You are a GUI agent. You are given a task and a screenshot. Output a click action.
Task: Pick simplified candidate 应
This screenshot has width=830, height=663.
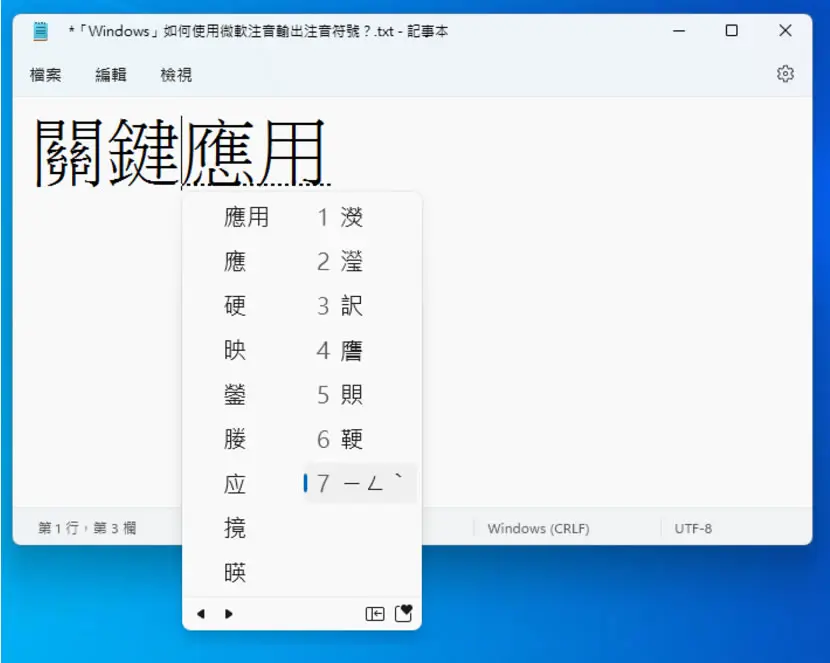pyautogui.click(x=234, y=484)
